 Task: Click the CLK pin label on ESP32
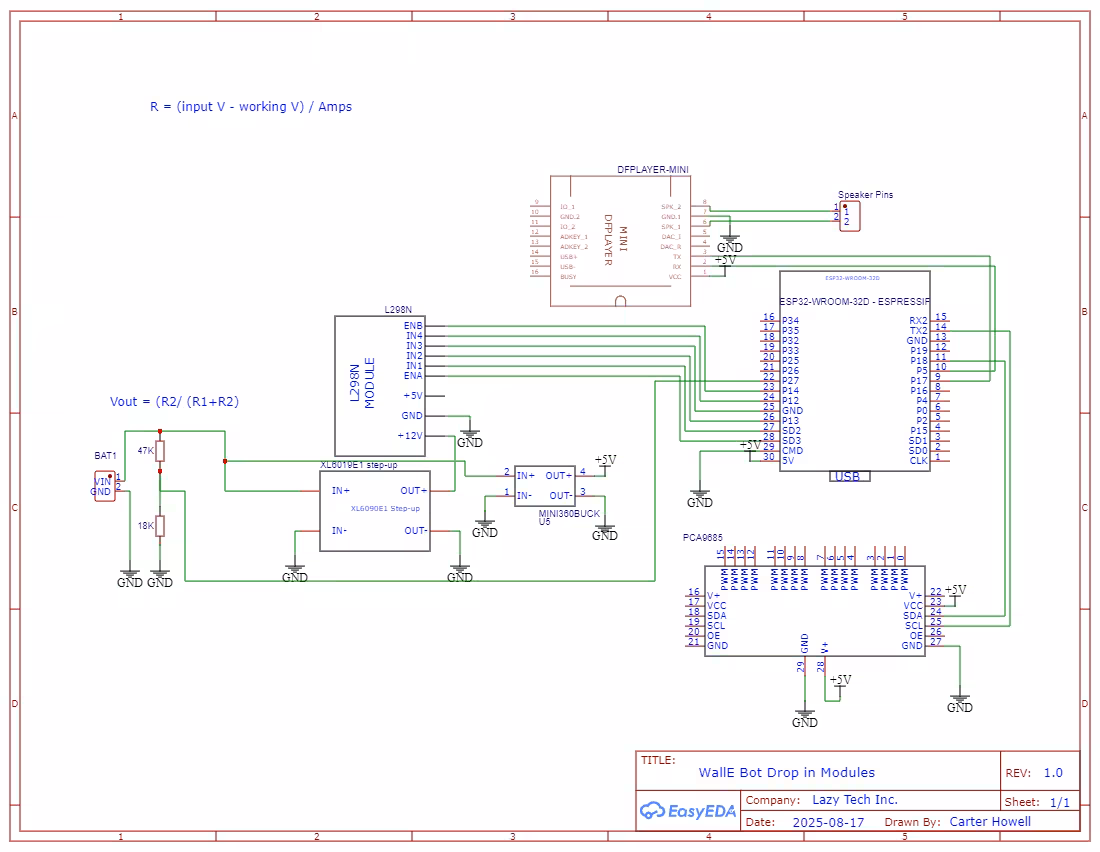click(x=918, y=460)
